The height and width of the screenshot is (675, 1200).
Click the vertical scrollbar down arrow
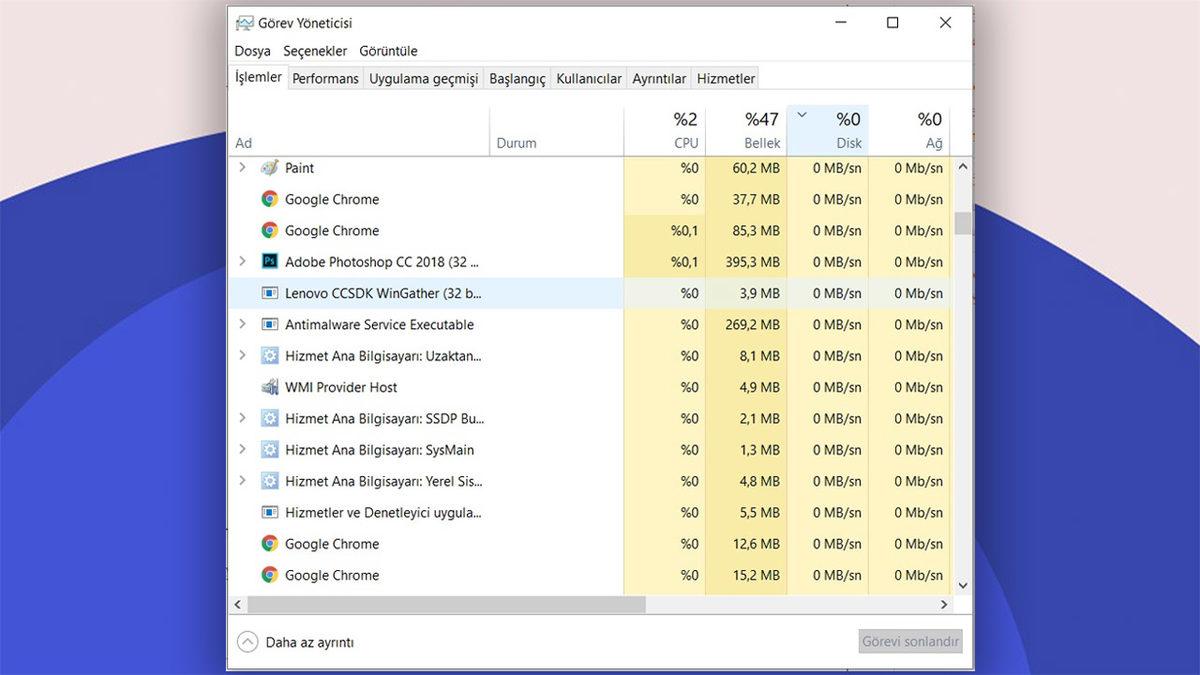pos(962,585)
